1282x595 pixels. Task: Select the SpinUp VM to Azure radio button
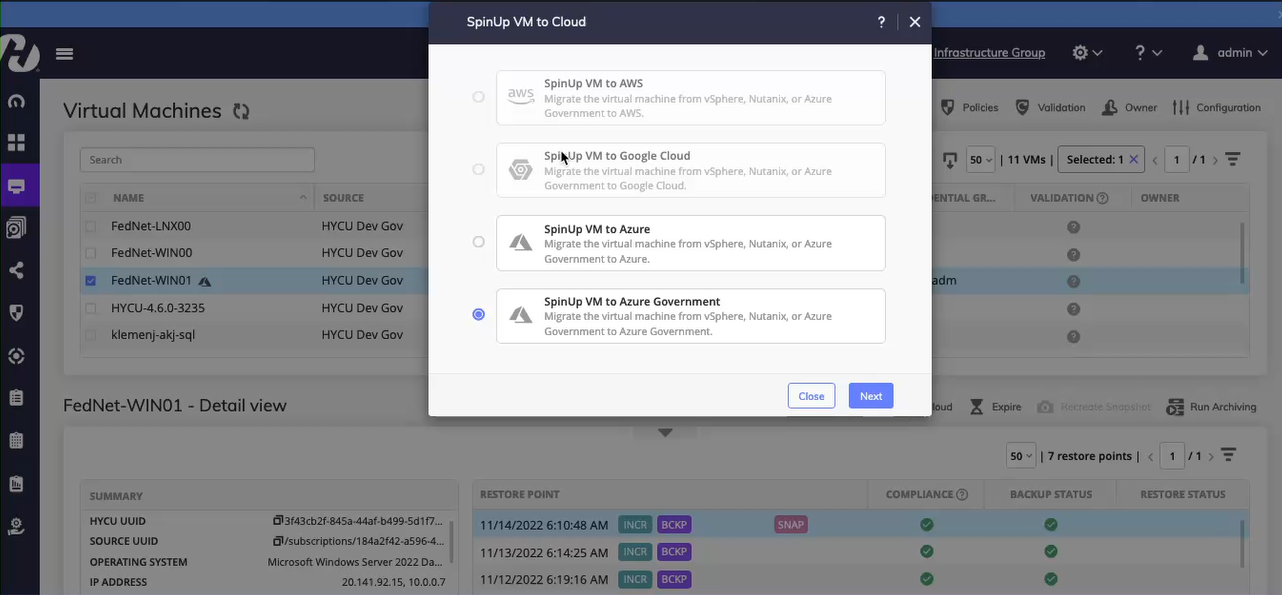(478, 242)
